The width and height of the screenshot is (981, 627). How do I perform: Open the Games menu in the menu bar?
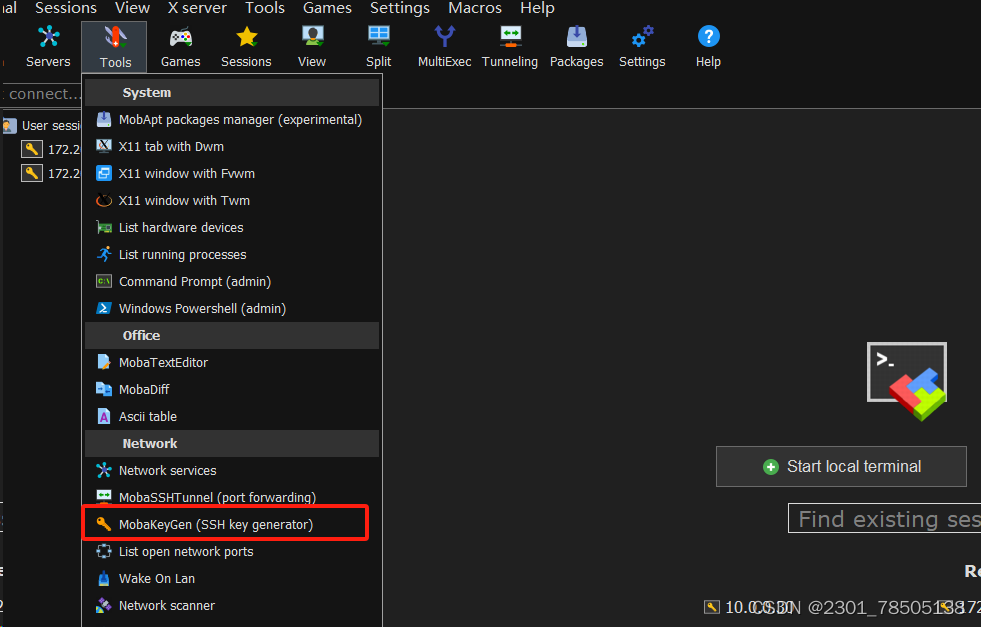click(x=327, y=8)
